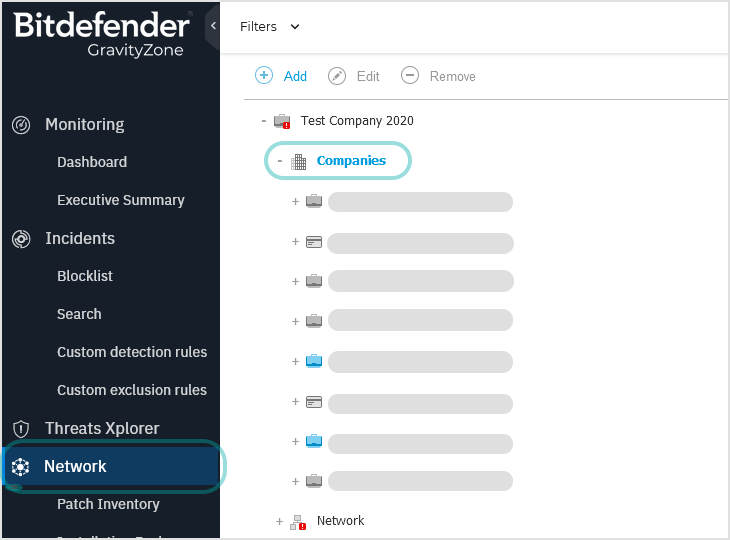Select the Companies folder label
The height and width of the screenshot is (540, 730).
[351, 161]
